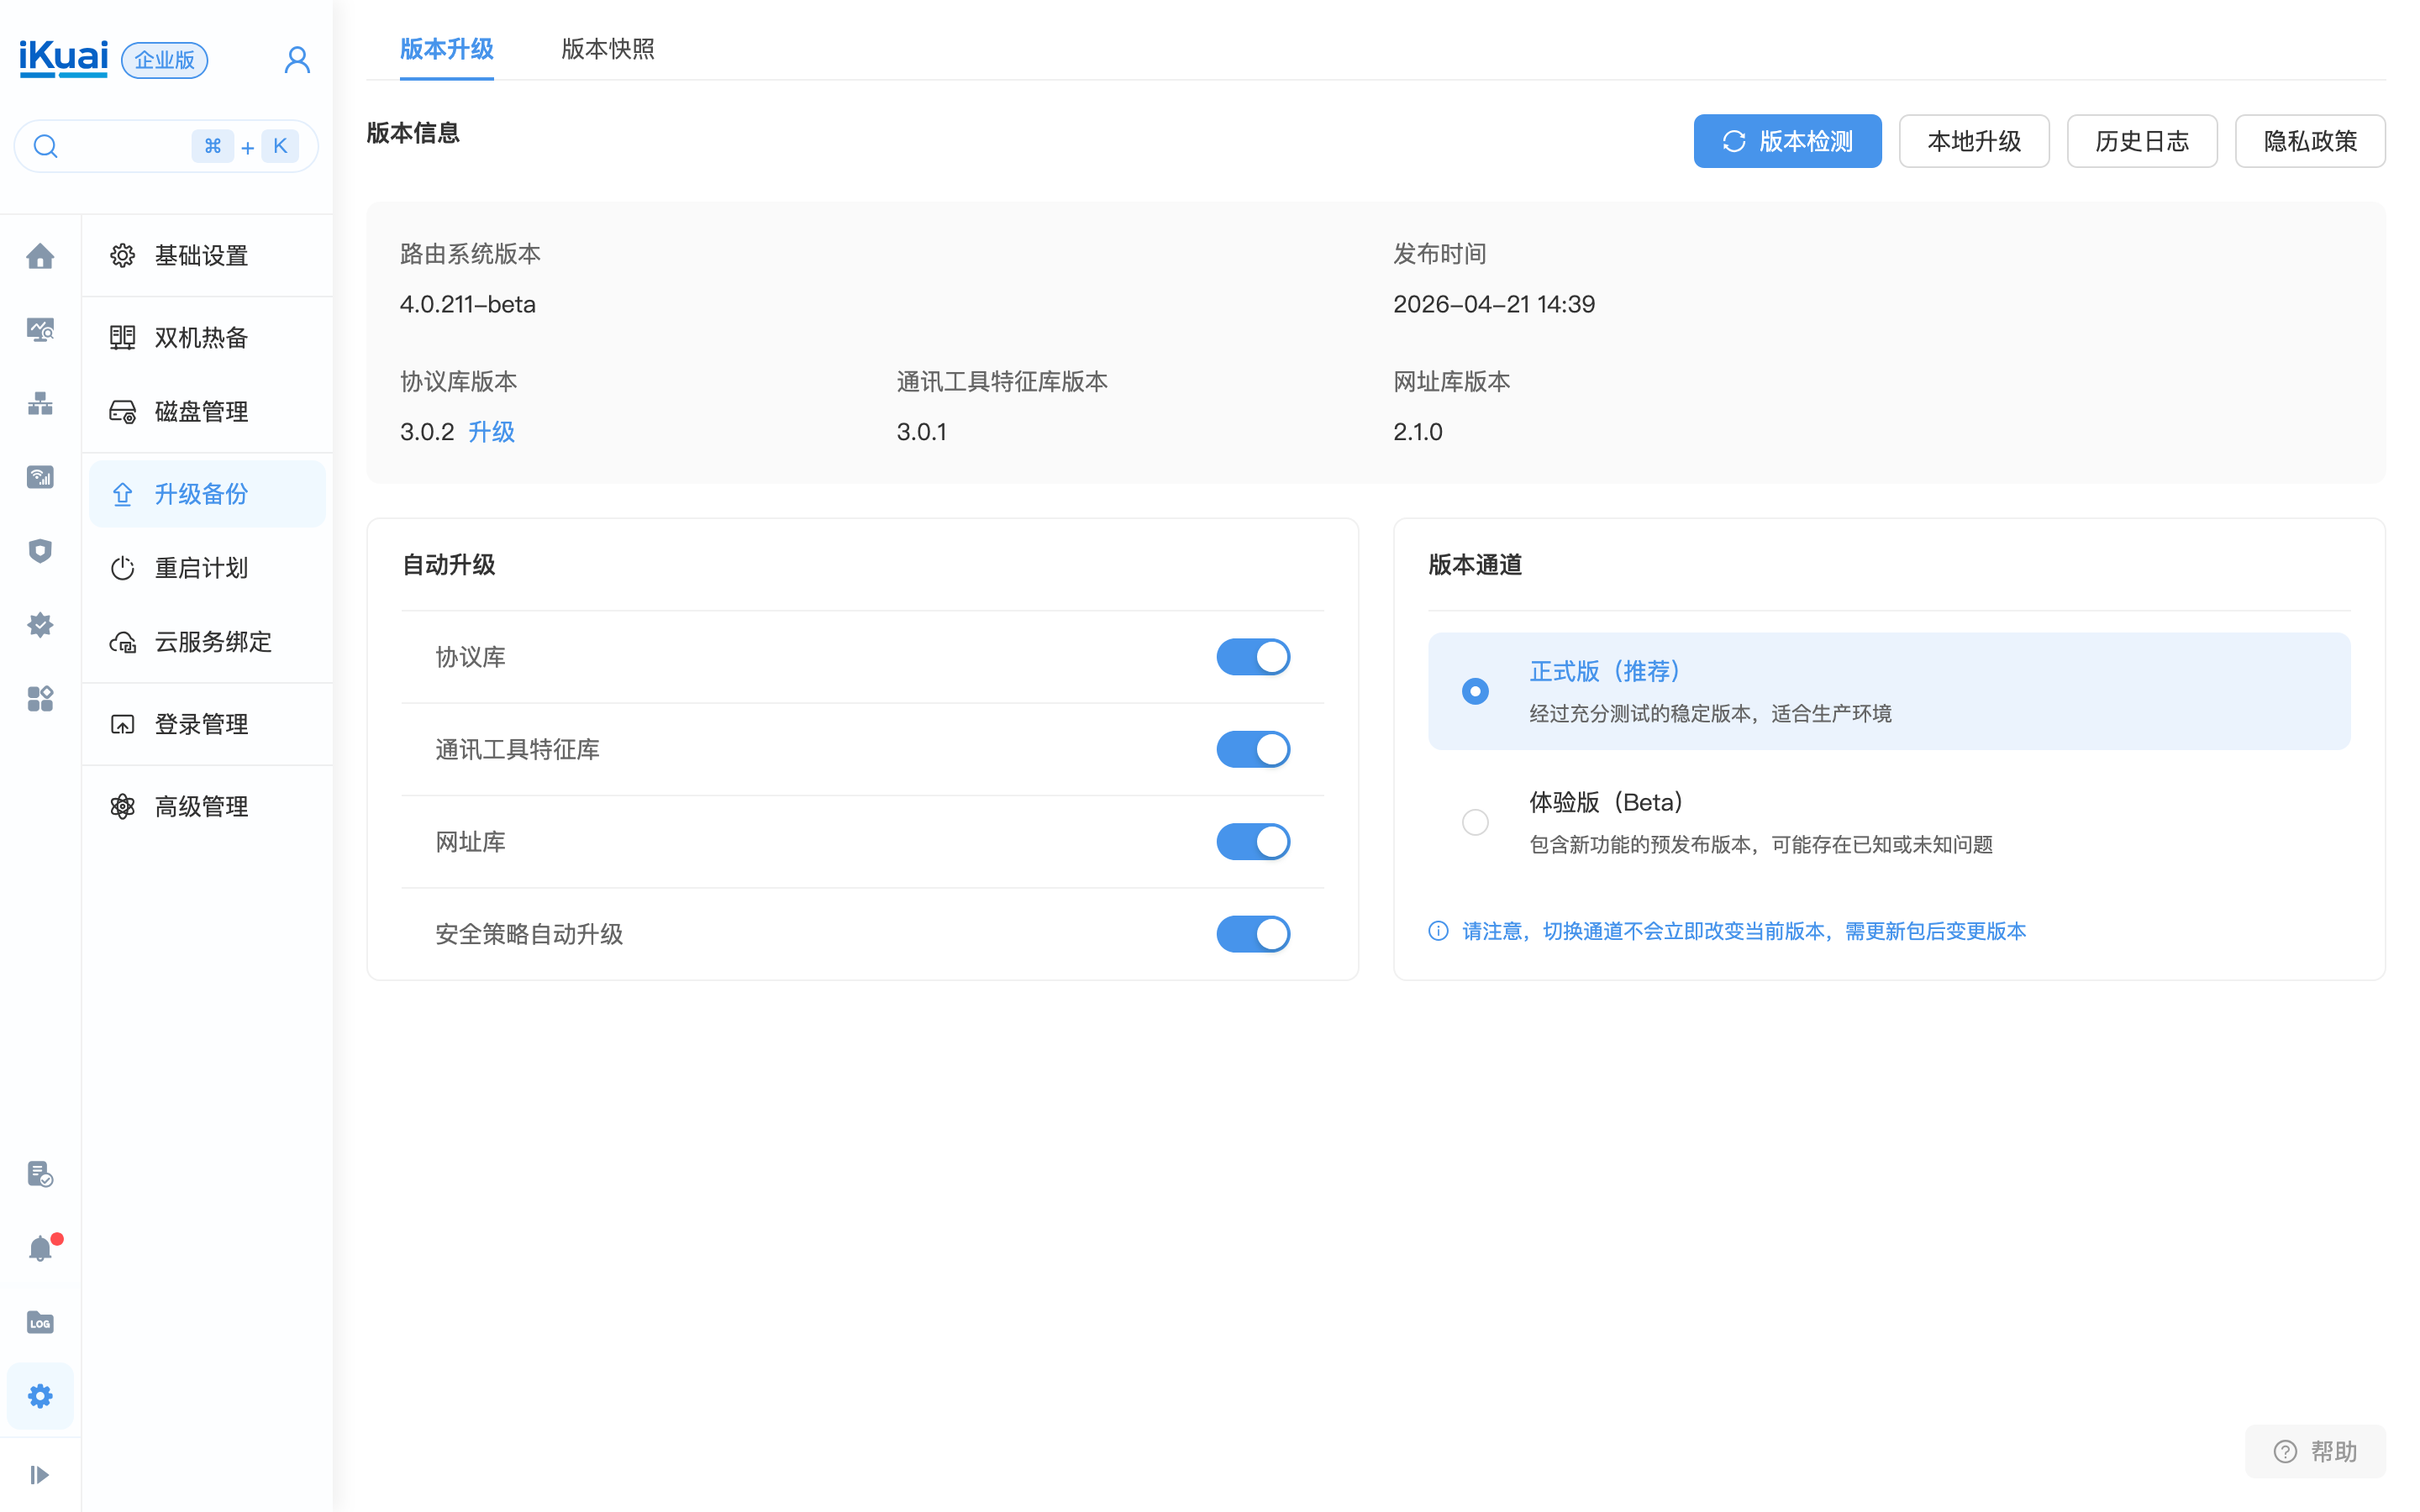The height and width of the screenshot is (1512, 2420).
Task: Click the 升级 link beside 3.0.2
Action: point(491,432)
